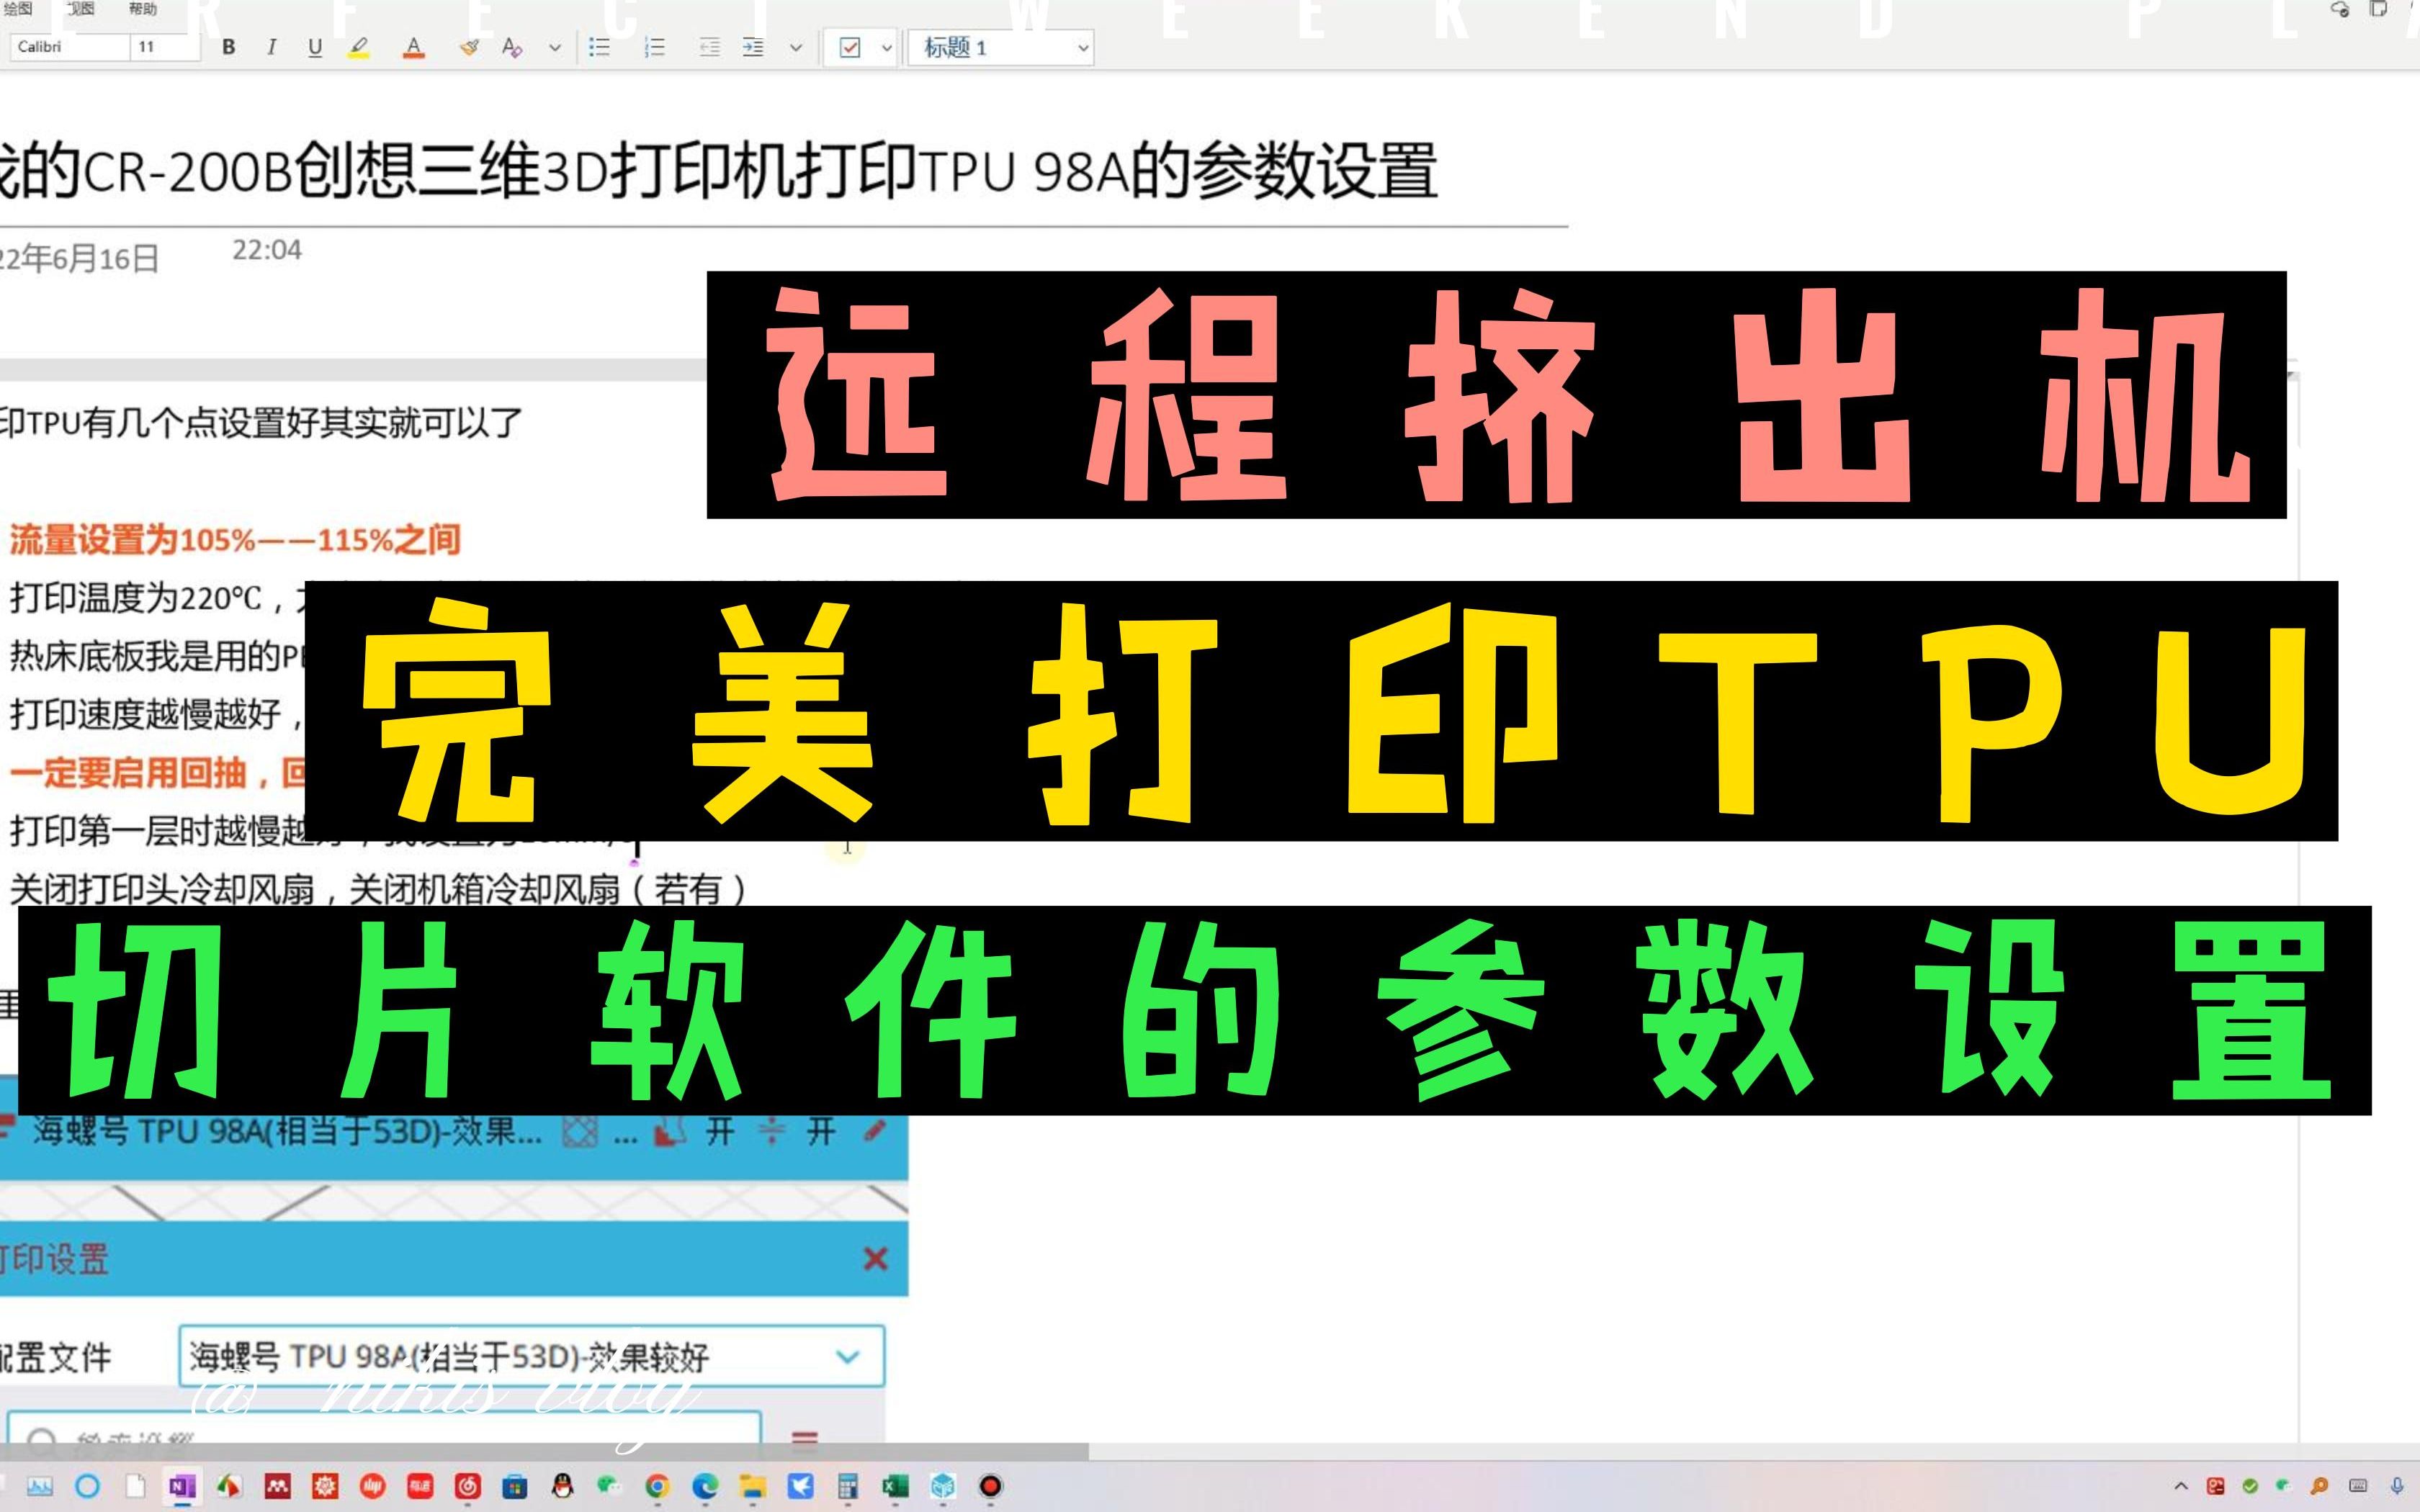Expand more paragraph options
Screen dimensions: 2420x1512
(796, 47)
